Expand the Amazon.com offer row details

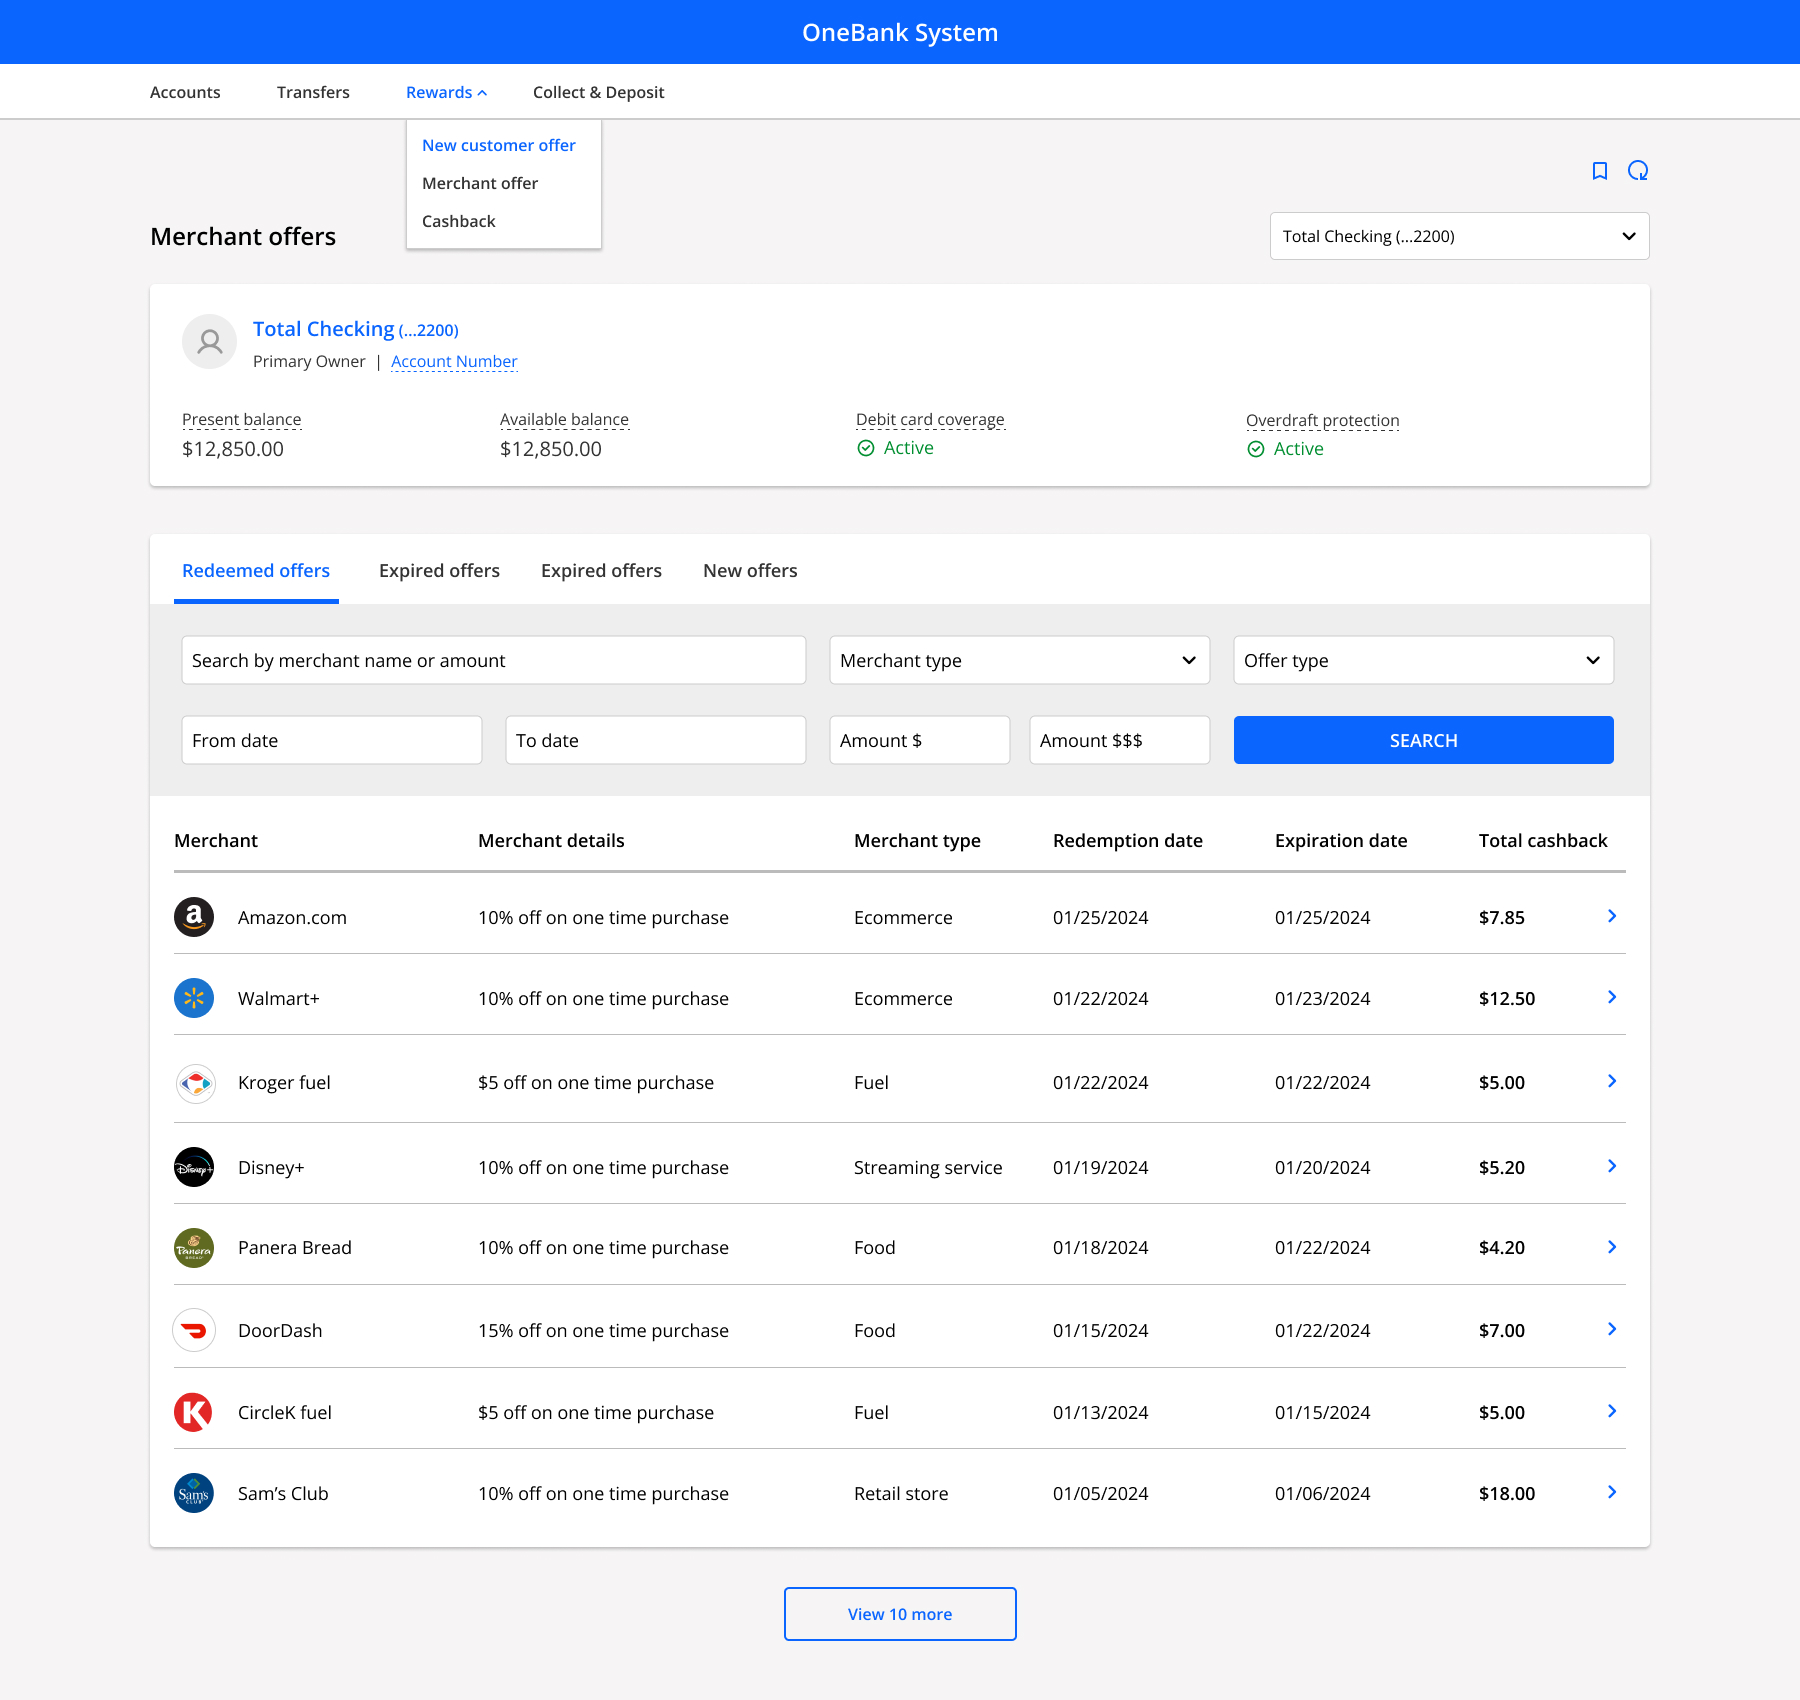point(1611,916)
